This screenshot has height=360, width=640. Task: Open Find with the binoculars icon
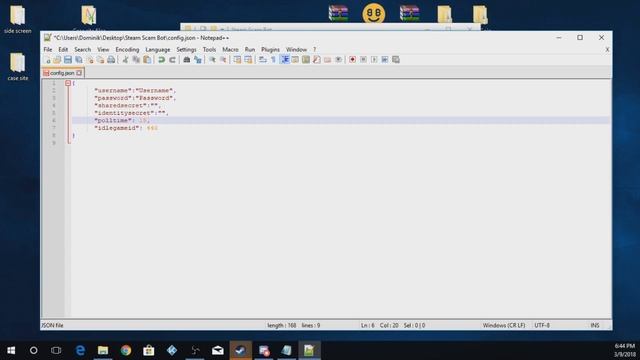click(x=187, y=60)
